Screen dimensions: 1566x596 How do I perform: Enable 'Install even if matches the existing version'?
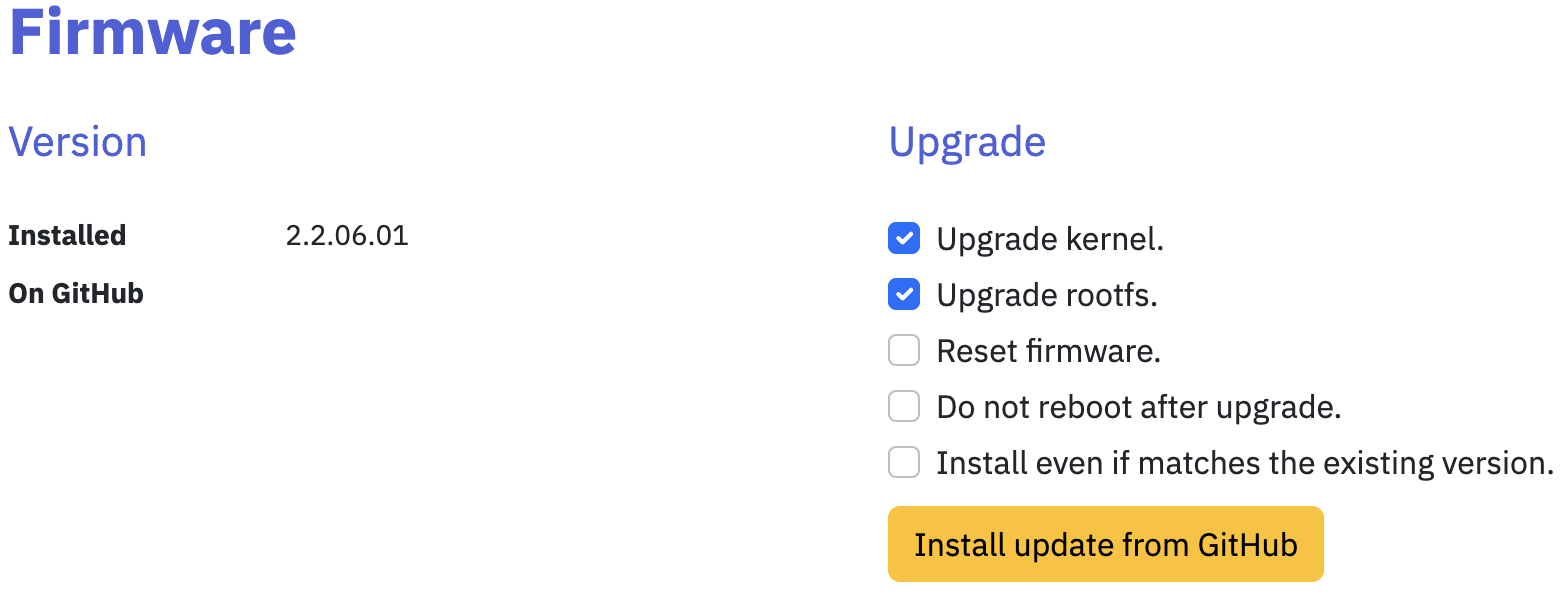(x=903, y=462)
